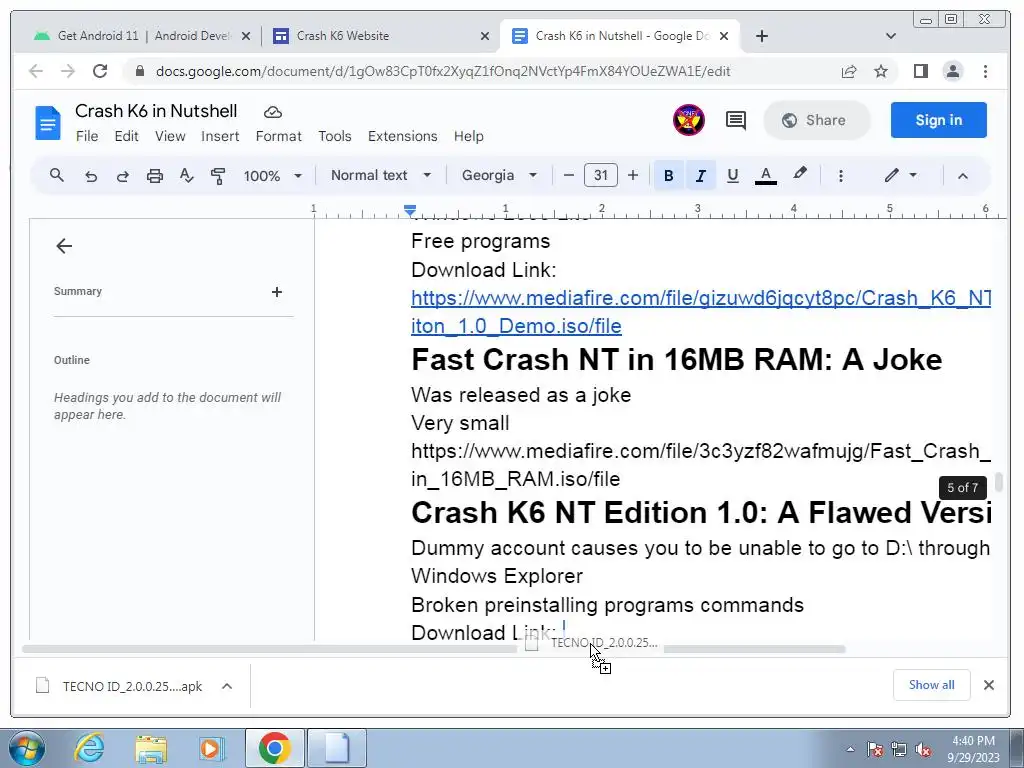Open the Windows Start button
This screenshot has height=768, width=1024.
26,748
